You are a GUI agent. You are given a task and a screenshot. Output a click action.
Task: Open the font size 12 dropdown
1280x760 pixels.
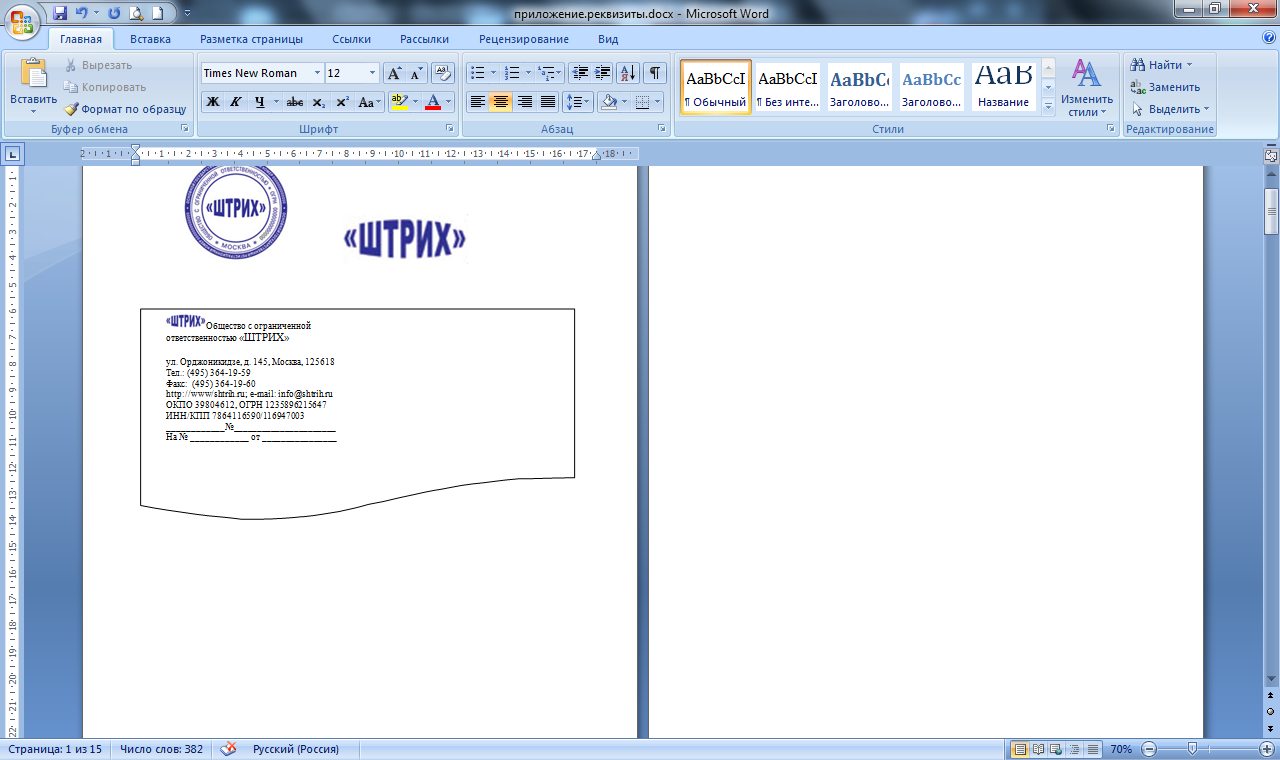click(x=373, y=73)
